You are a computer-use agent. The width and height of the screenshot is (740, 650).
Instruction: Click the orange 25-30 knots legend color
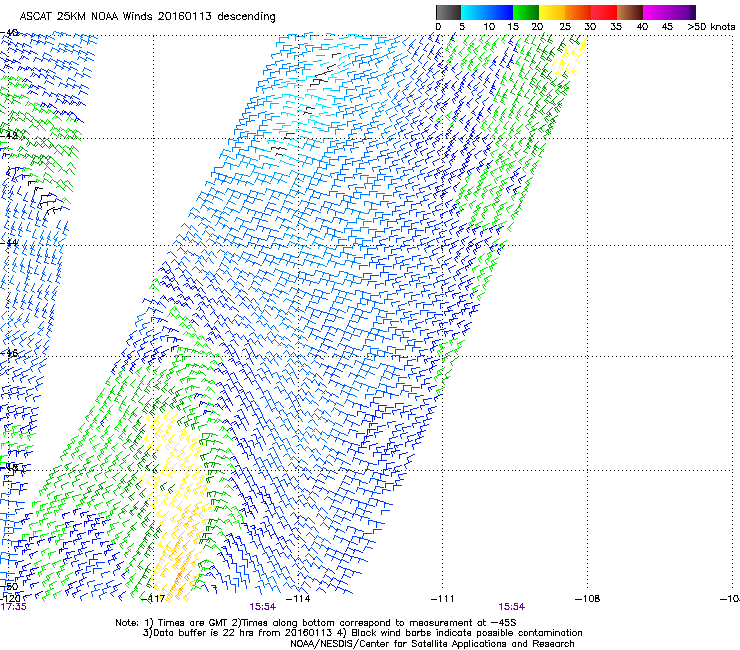click(x=578, y=12)
